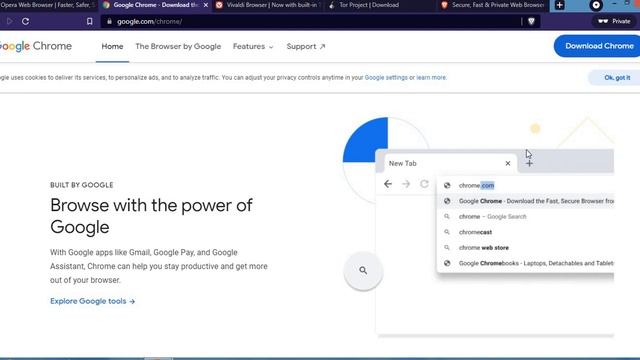Select the Google Chromebooks suggestion
This screenshot has height=360, width=640.
(526, 263)
